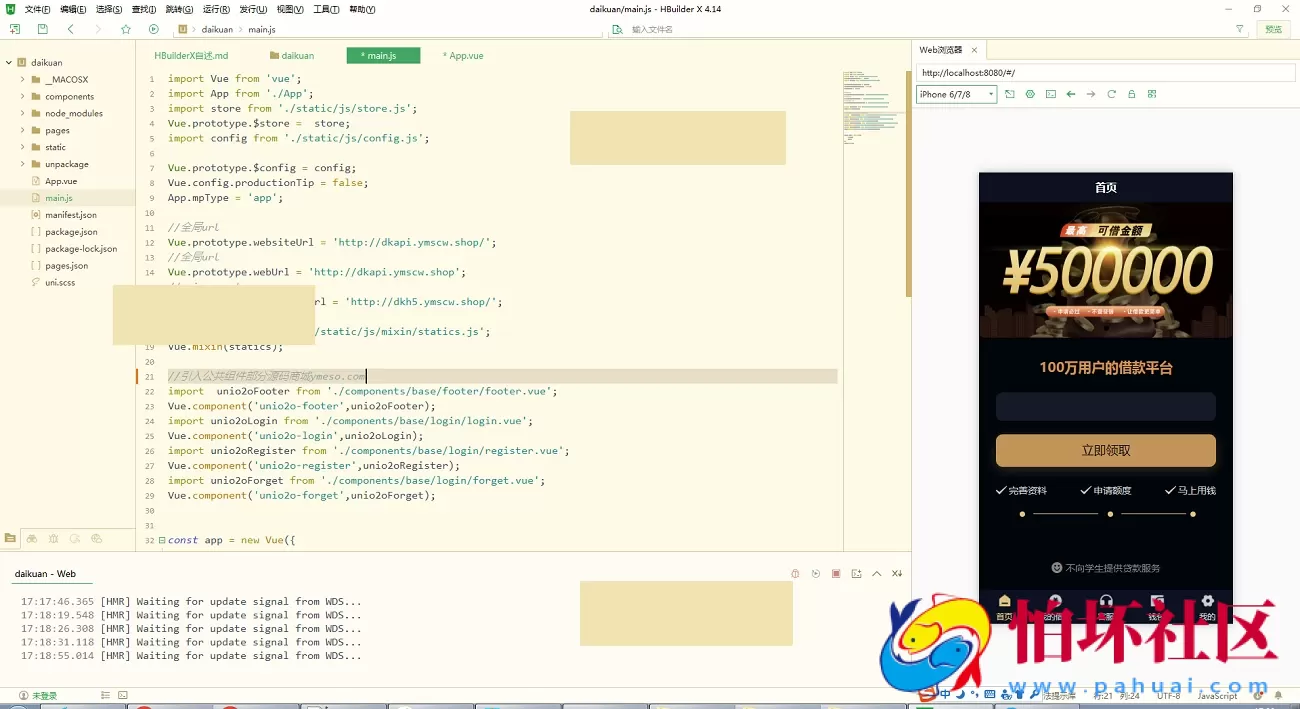This screenshot has width=1300, height=709.
Task: Collapse the console panel with up chevron
Action: coord(877,574)
